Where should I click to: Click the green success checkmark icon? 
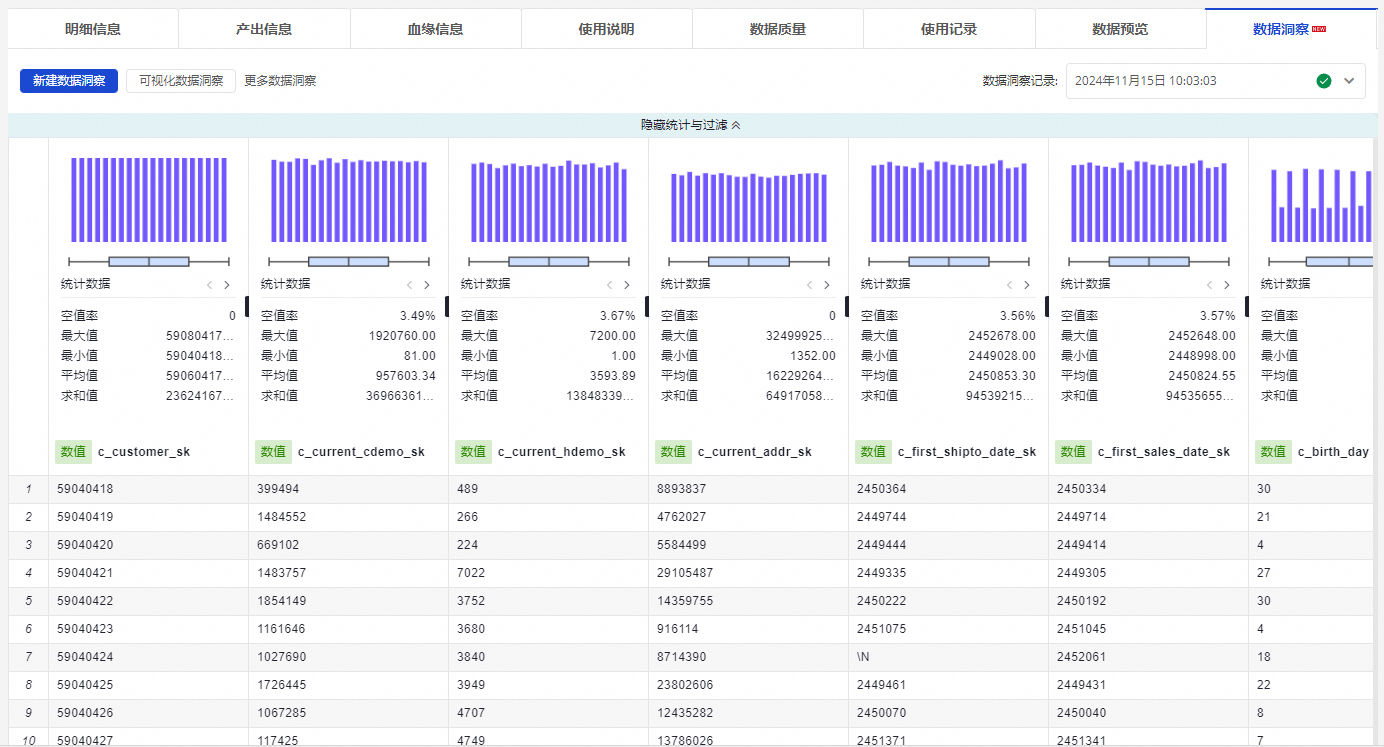tap(1324, 81)
